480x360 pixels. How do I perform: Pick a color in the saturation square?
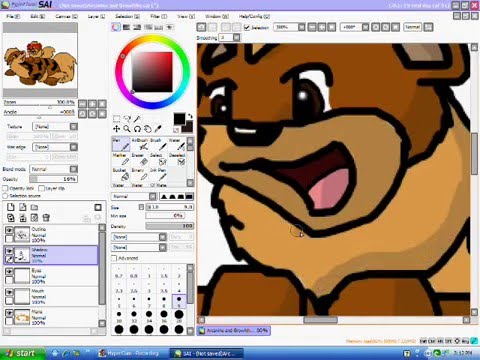[152, 72]
